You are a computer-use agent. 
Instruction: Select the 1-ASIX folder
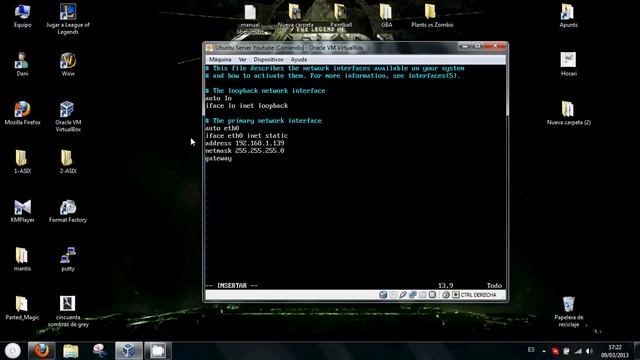click(22, 162)
